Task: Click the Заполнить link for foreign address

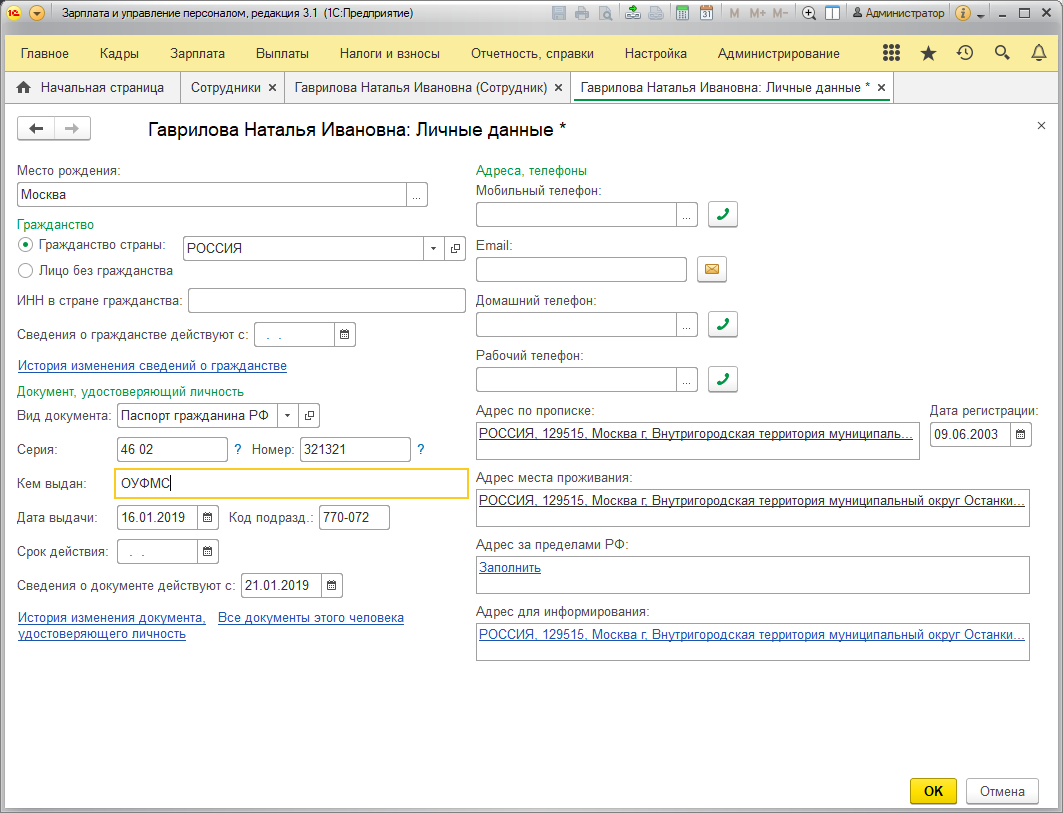Action: click(510, 568)
